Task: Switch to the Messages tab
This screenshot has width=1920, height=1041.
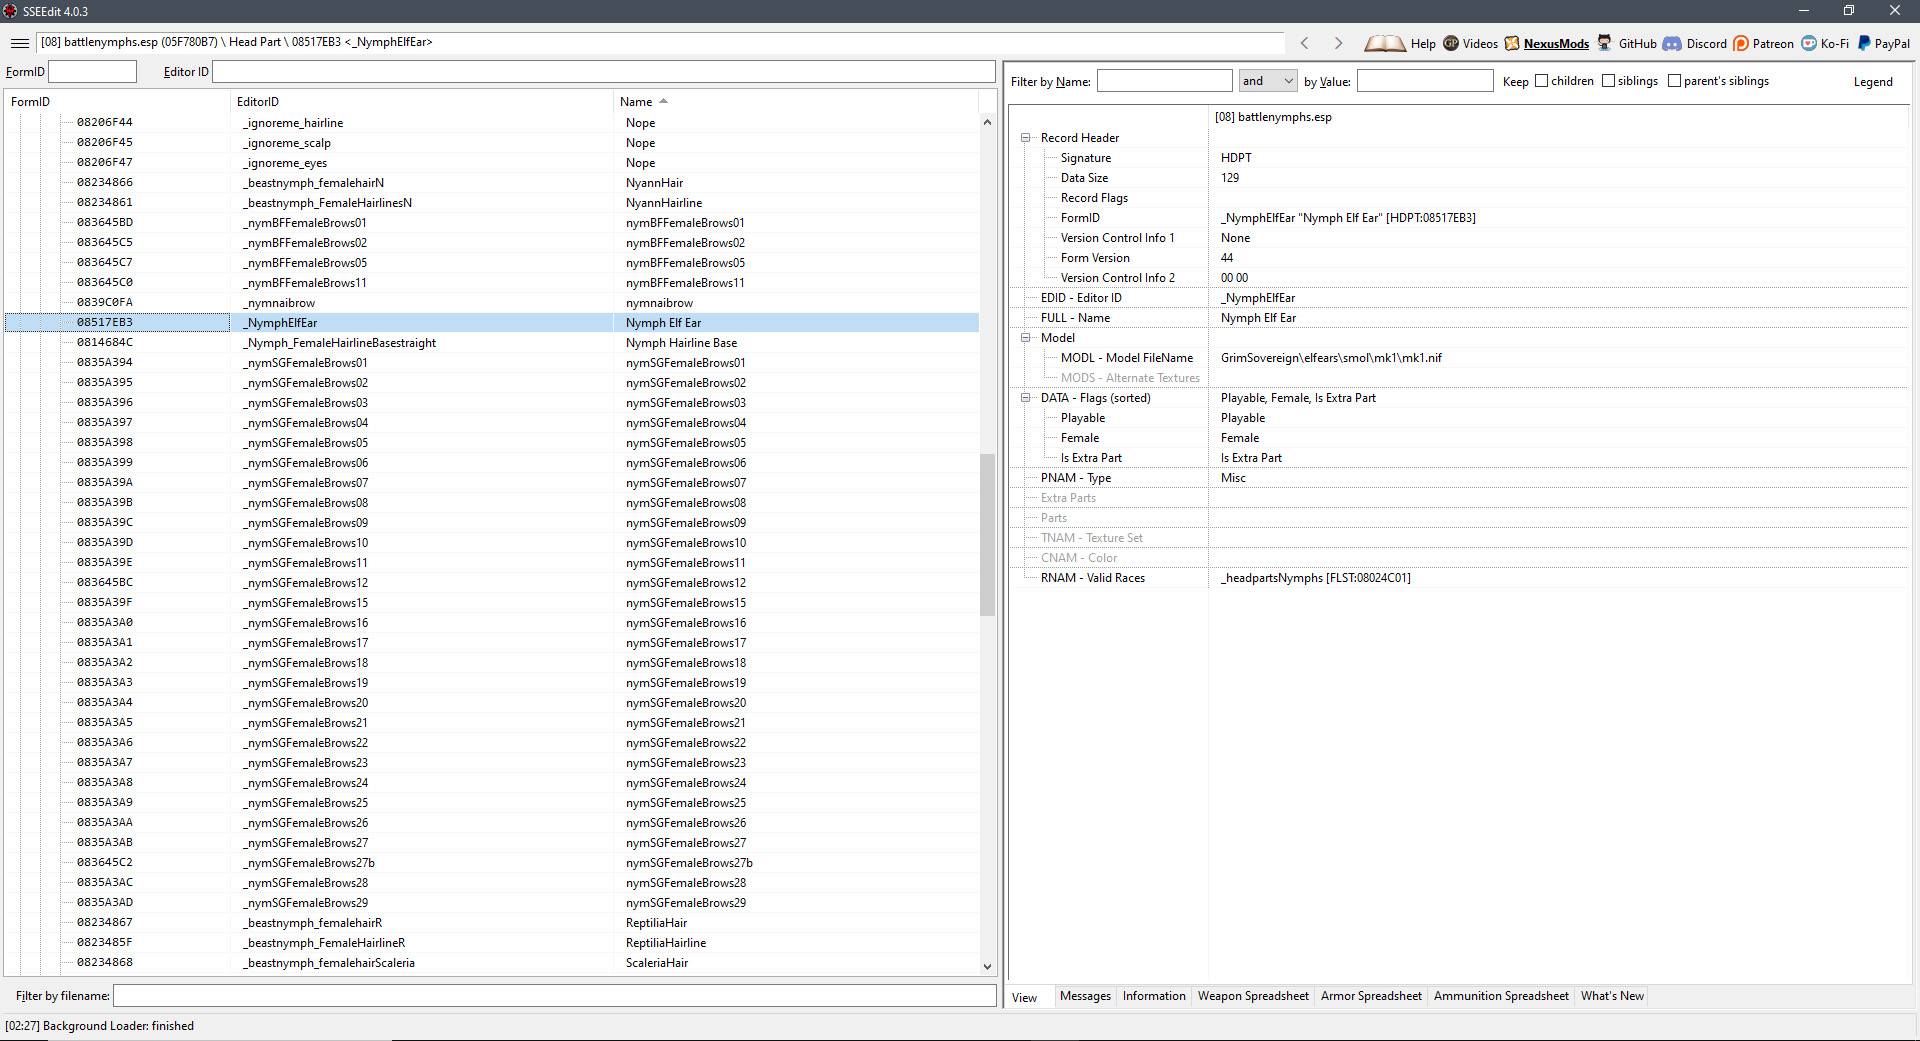Action: 1085,996
